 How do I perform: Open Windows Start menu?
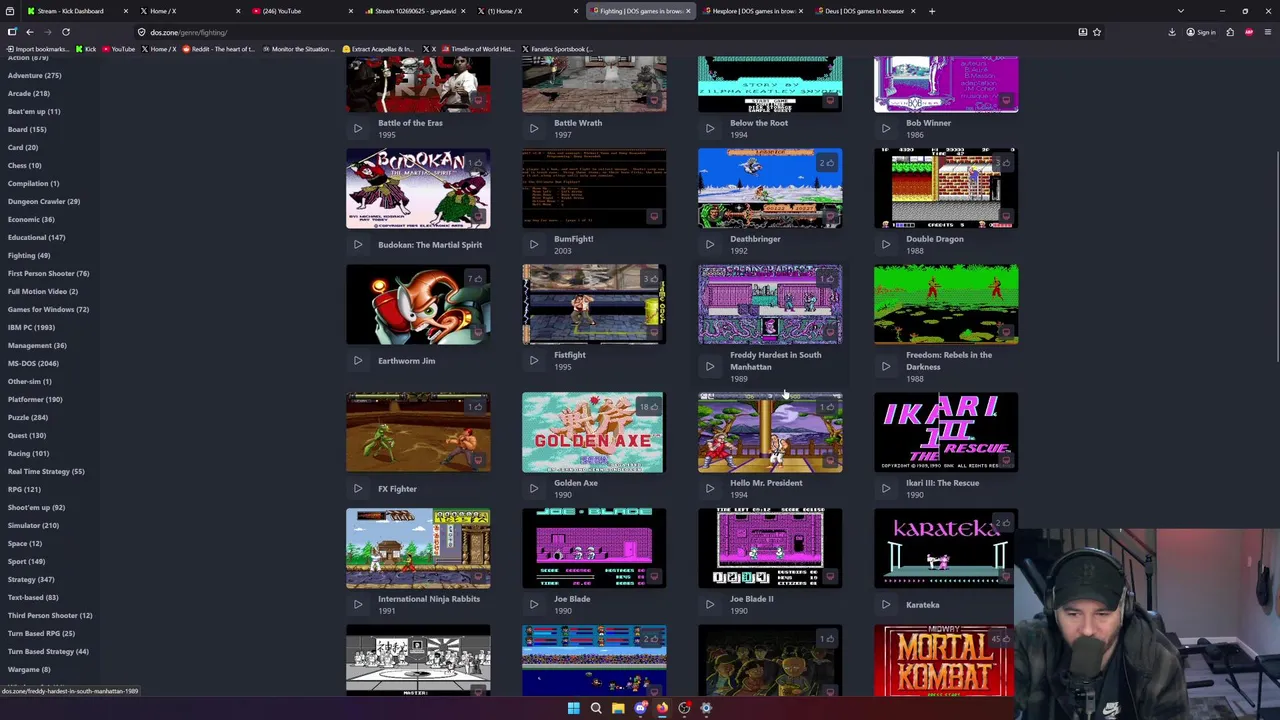573,708
